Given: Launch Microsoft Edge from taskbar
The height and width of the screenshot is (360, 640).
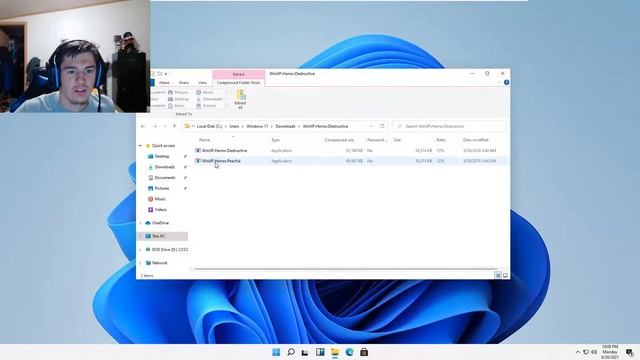Looking at the screenshot, I should [349, 352].
